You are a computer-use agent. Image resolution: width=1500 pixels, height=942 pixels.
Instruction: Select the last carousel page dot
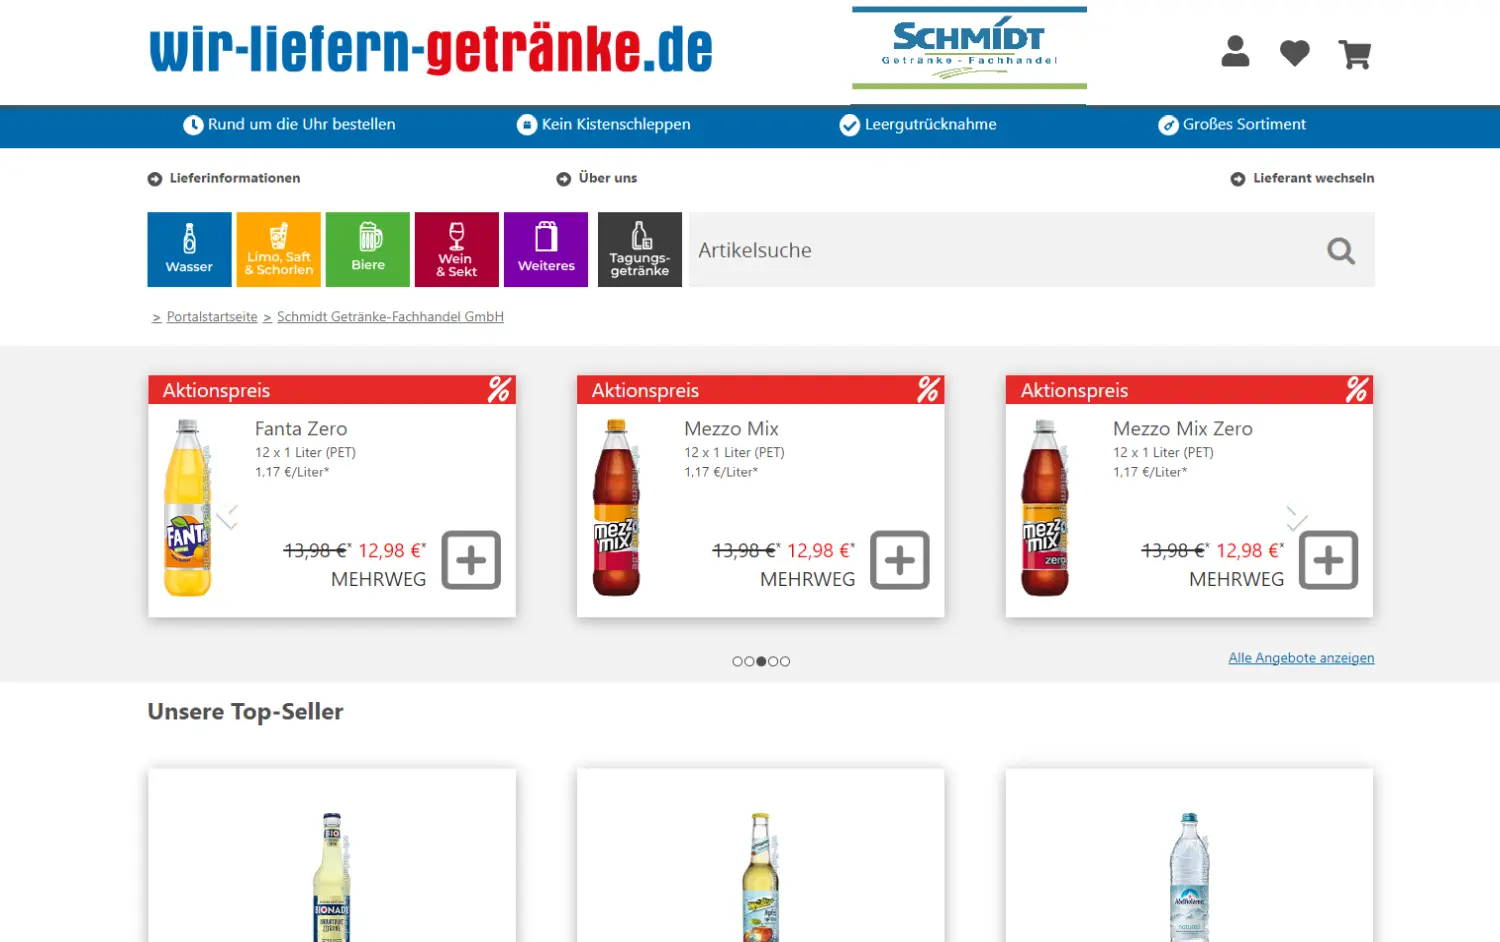coord(785,661)
